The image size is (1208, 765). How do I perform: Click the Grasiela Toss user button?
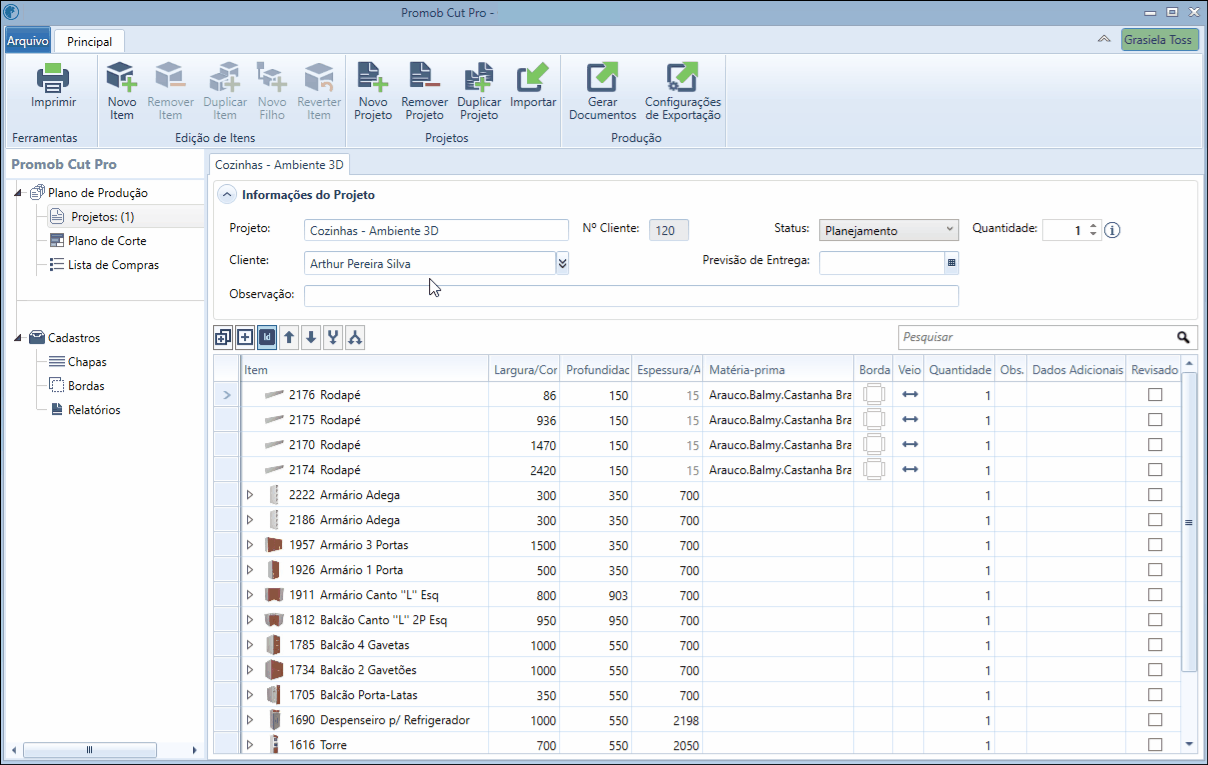pos(1159,40)
